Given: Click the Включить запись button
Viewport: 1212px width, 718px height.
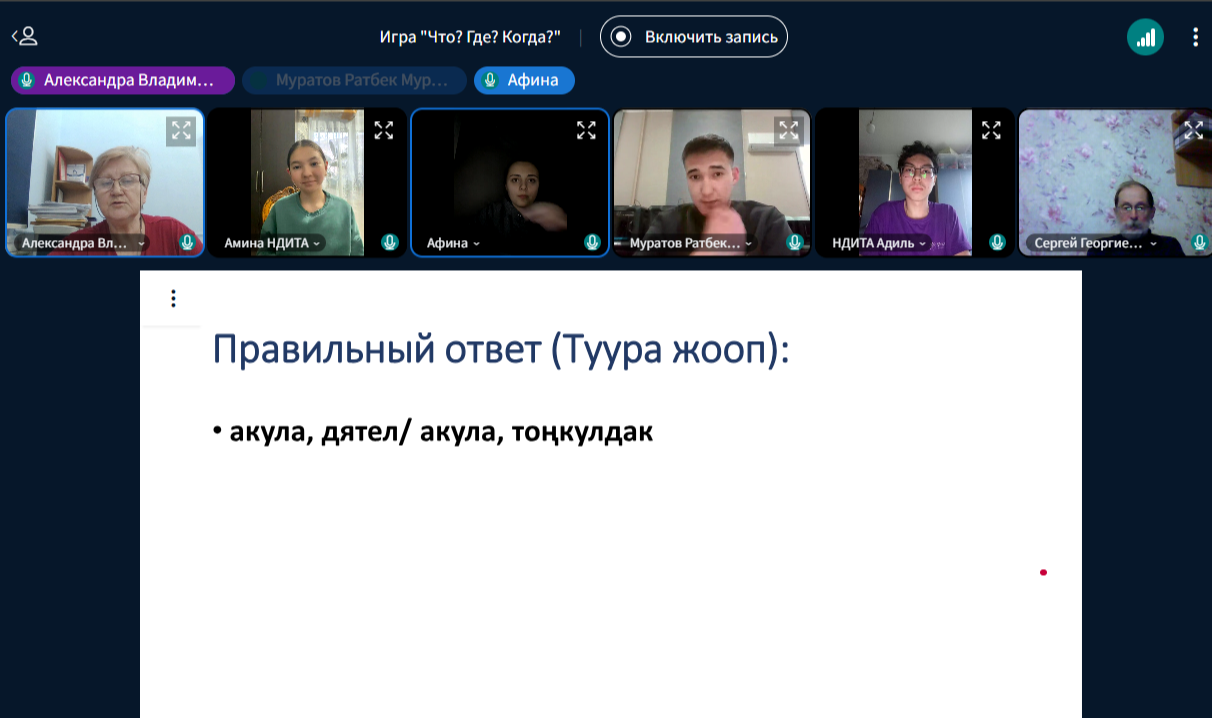Looking at the screenshot, I should click(x=694, y=37).
